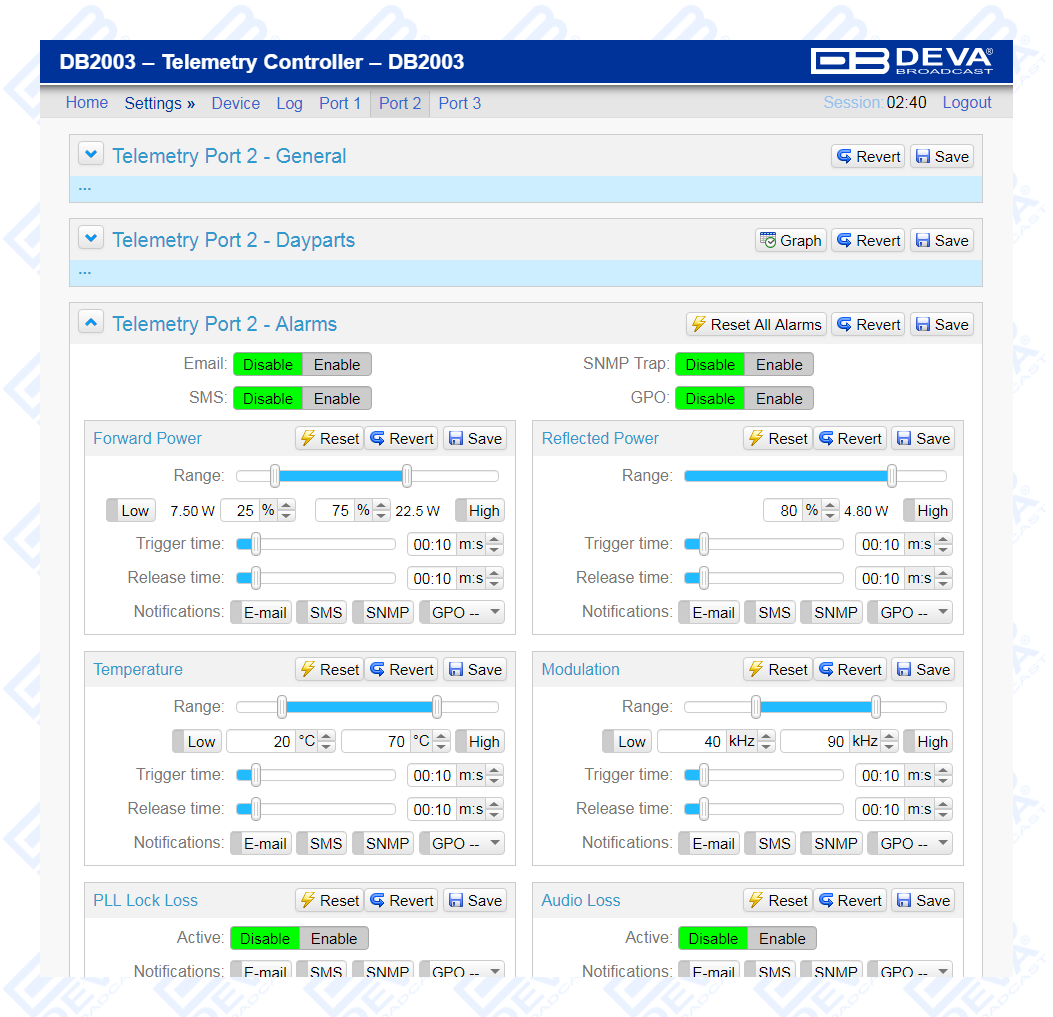Reset the Forward Power alarm
This screenshot has width=1053, height=1017.
tap(329, 438)
